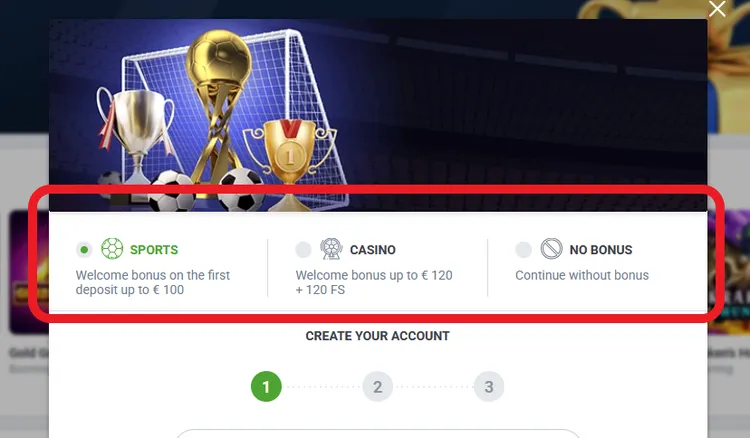Go to registration step 3 circle
Viewport: 750px width, 438px height.
click(x=489, y=386)
